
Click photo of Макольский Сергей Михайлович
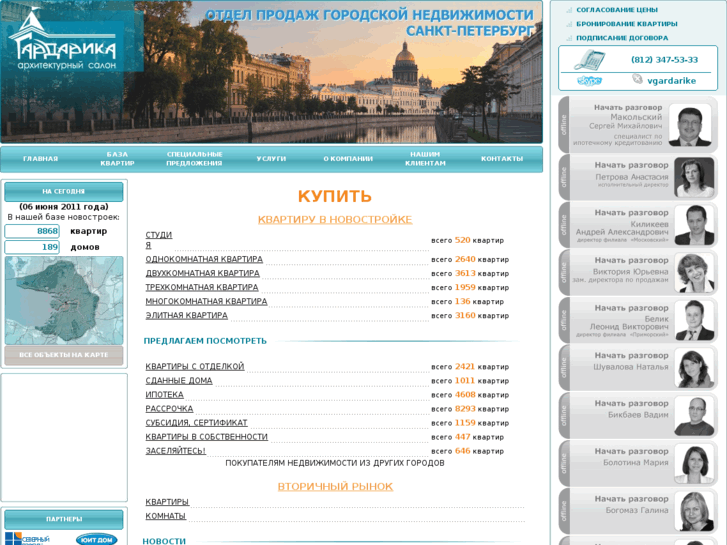690,125
